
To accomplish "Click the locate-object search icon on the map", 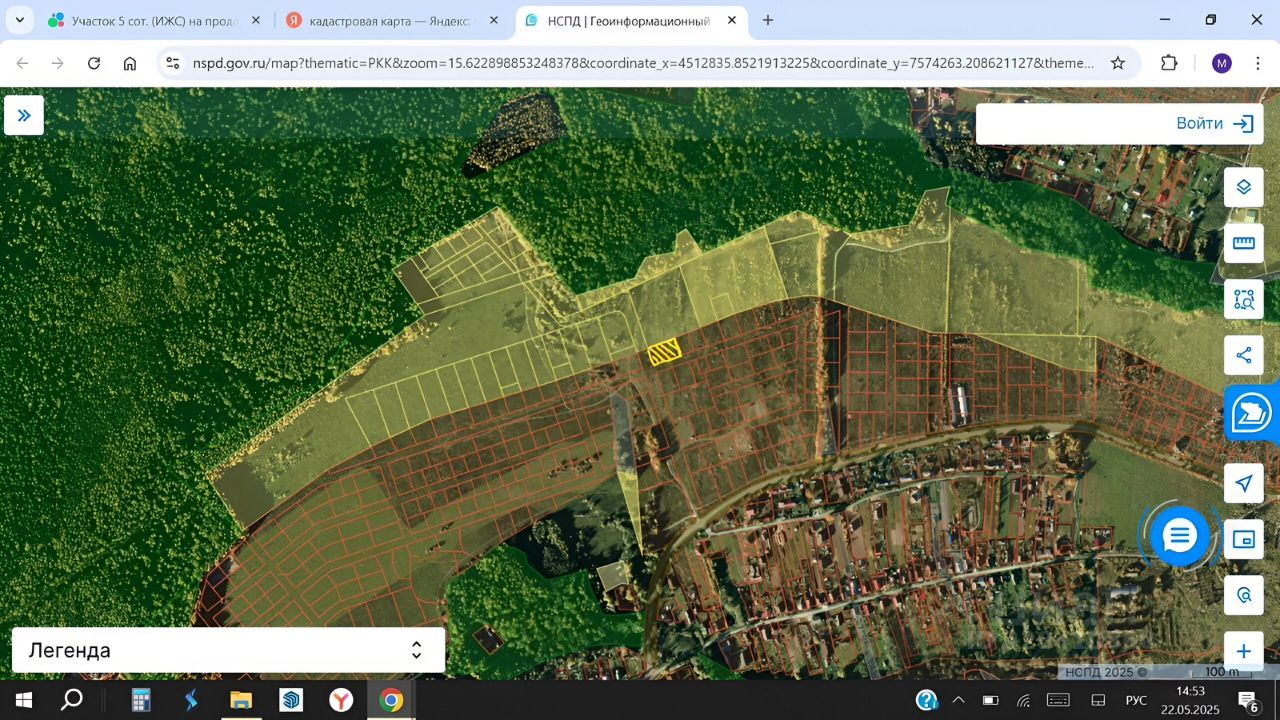I will pos(1244,595).
